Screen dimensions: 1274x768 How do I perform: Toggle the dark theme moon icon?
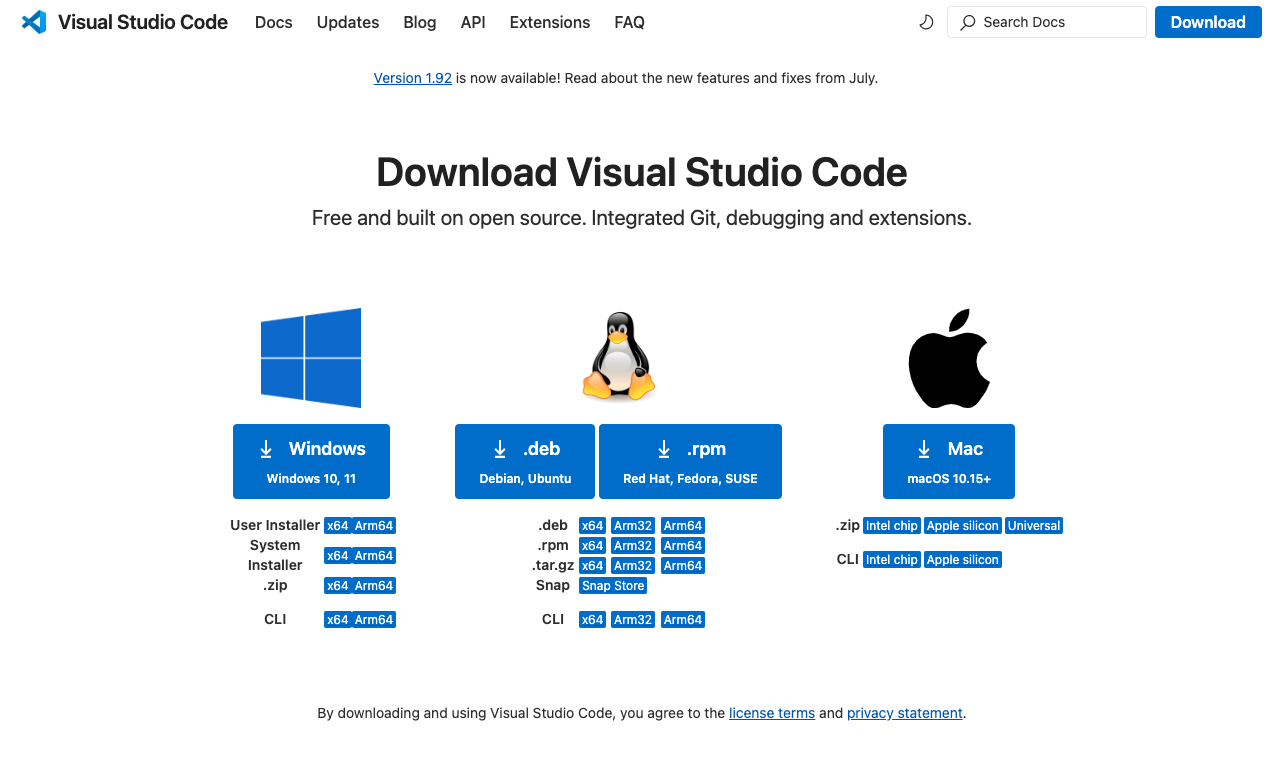pyautogui.click(x=926, y=22)
